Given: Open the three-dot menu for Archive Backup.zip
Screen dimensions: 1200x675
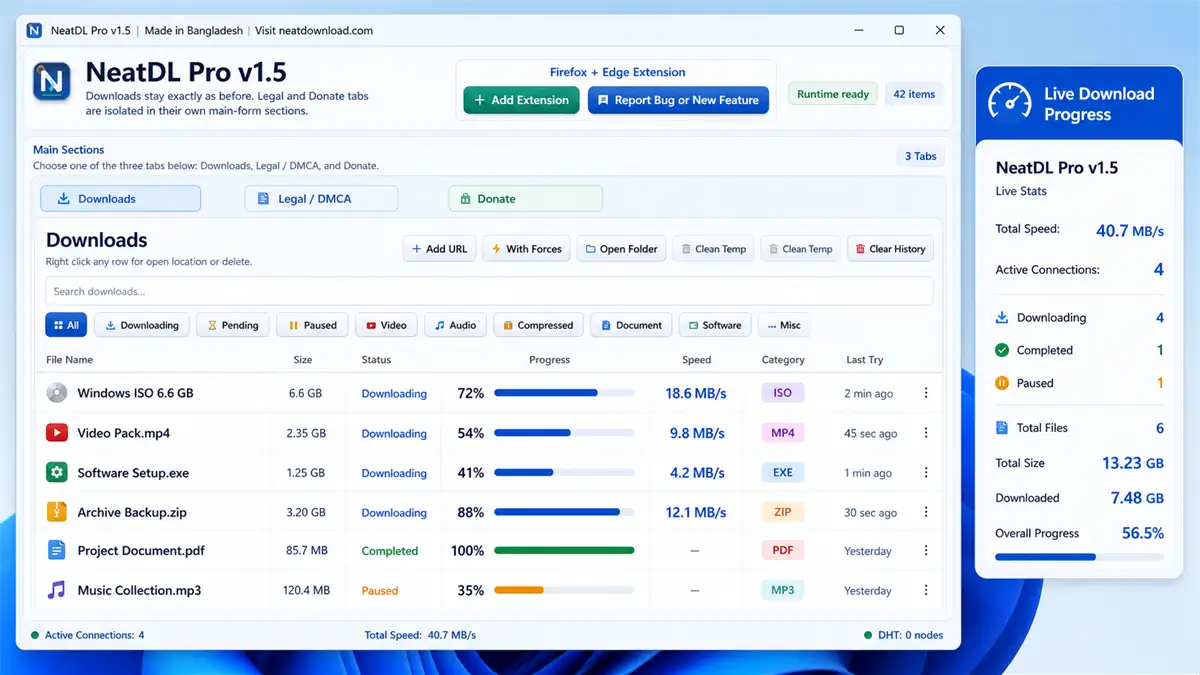Looking at the screenshot, I should tap(926, 512).
